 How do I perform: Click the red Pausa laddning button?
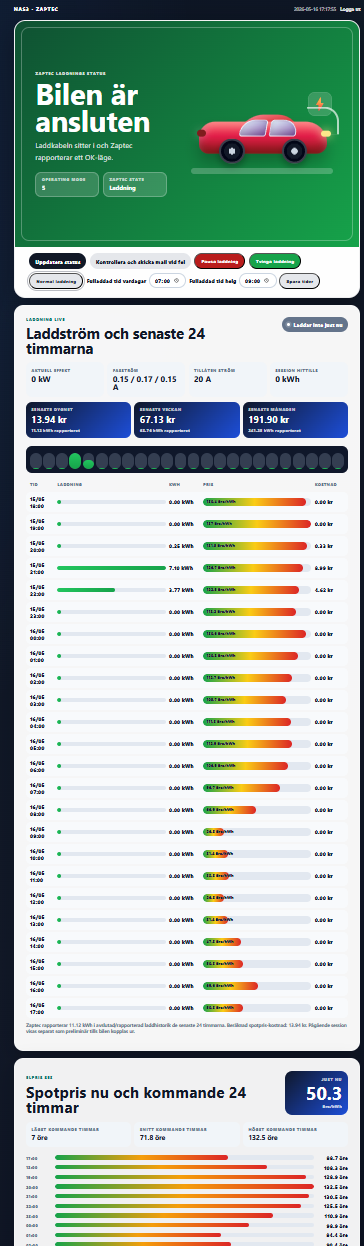click(220, 261)
